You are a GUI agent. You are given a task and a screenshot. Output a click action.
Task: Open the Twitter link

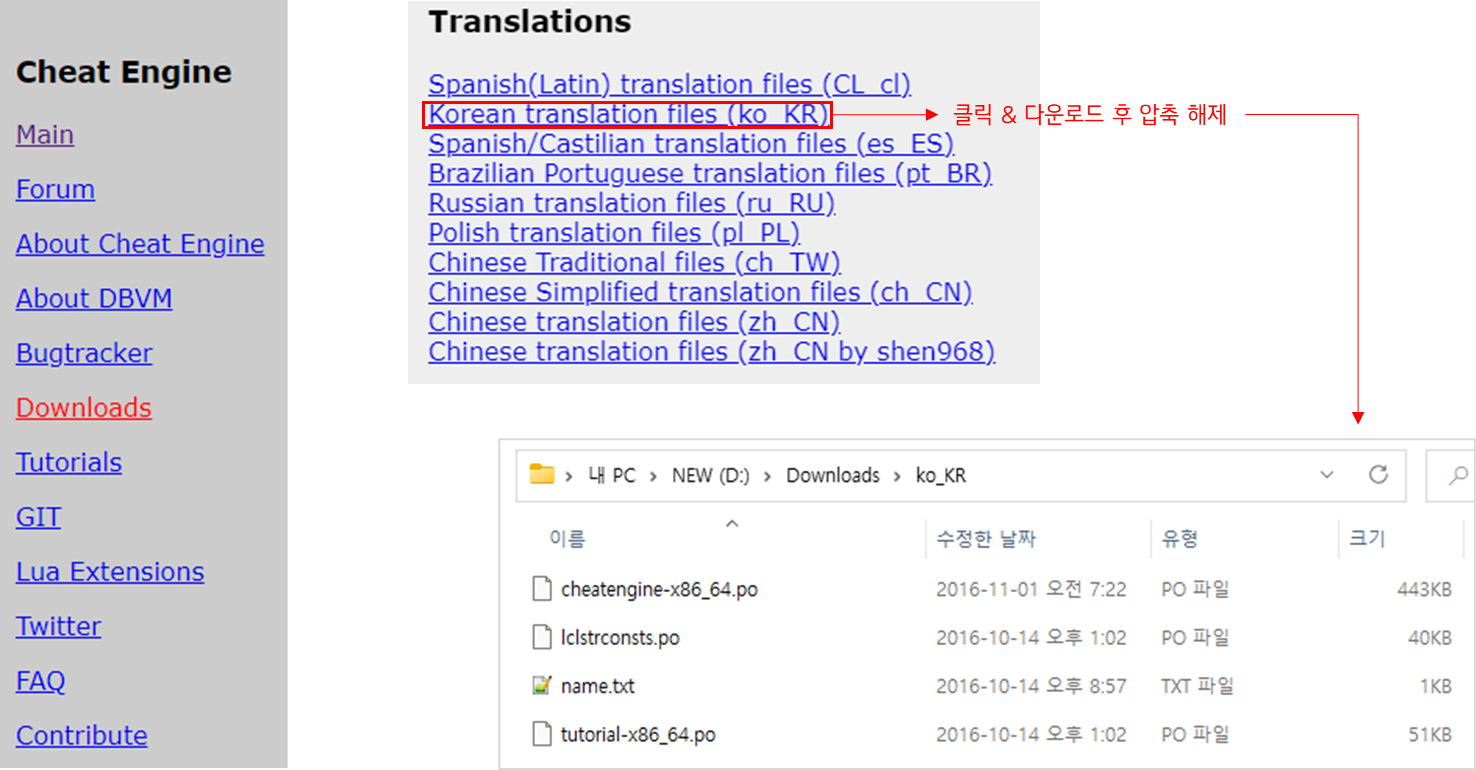58,626
